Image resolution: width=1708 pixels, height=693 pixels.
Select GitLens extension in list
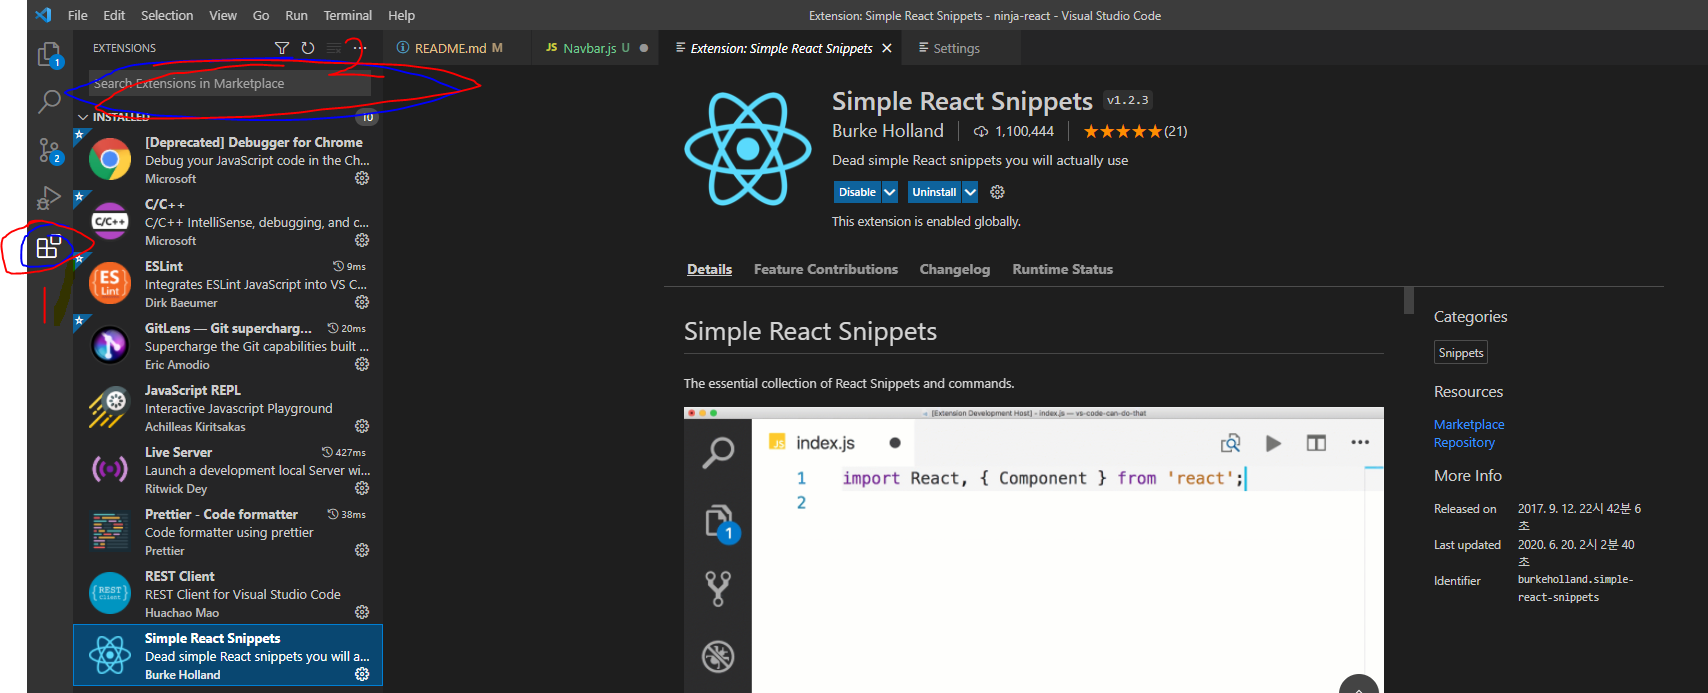click(228, 346)
